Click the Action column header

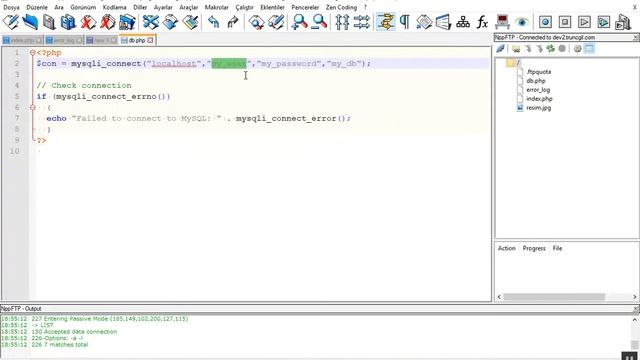[507, 248]
